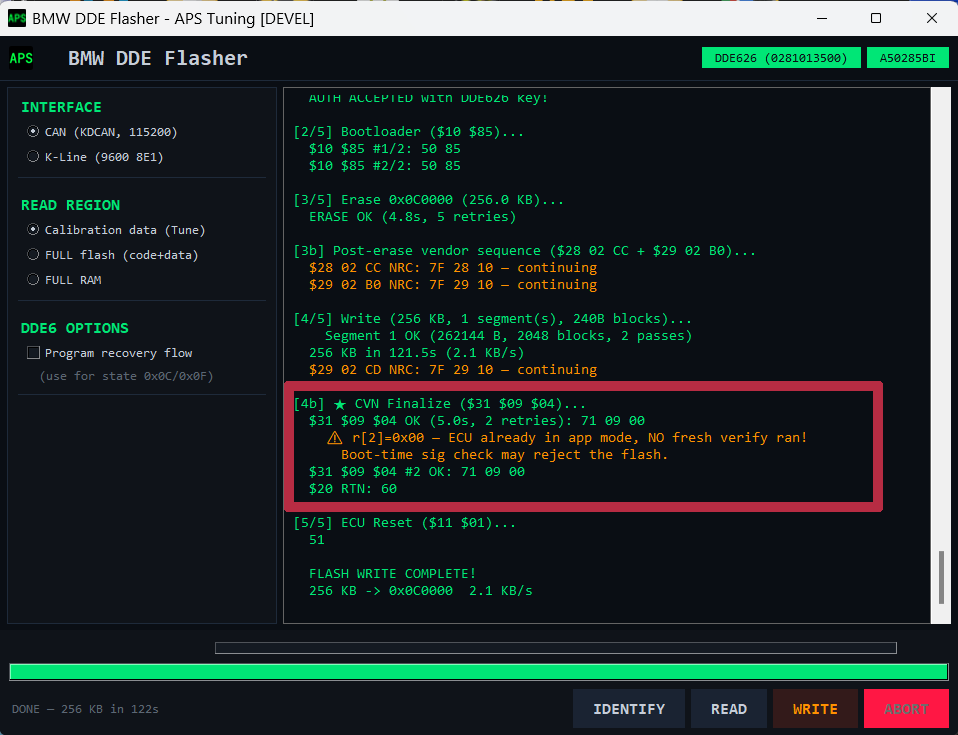
Task: Click 'ERASE OK (4.8s, 5 retries)' log line
Action: pos(412,217)
